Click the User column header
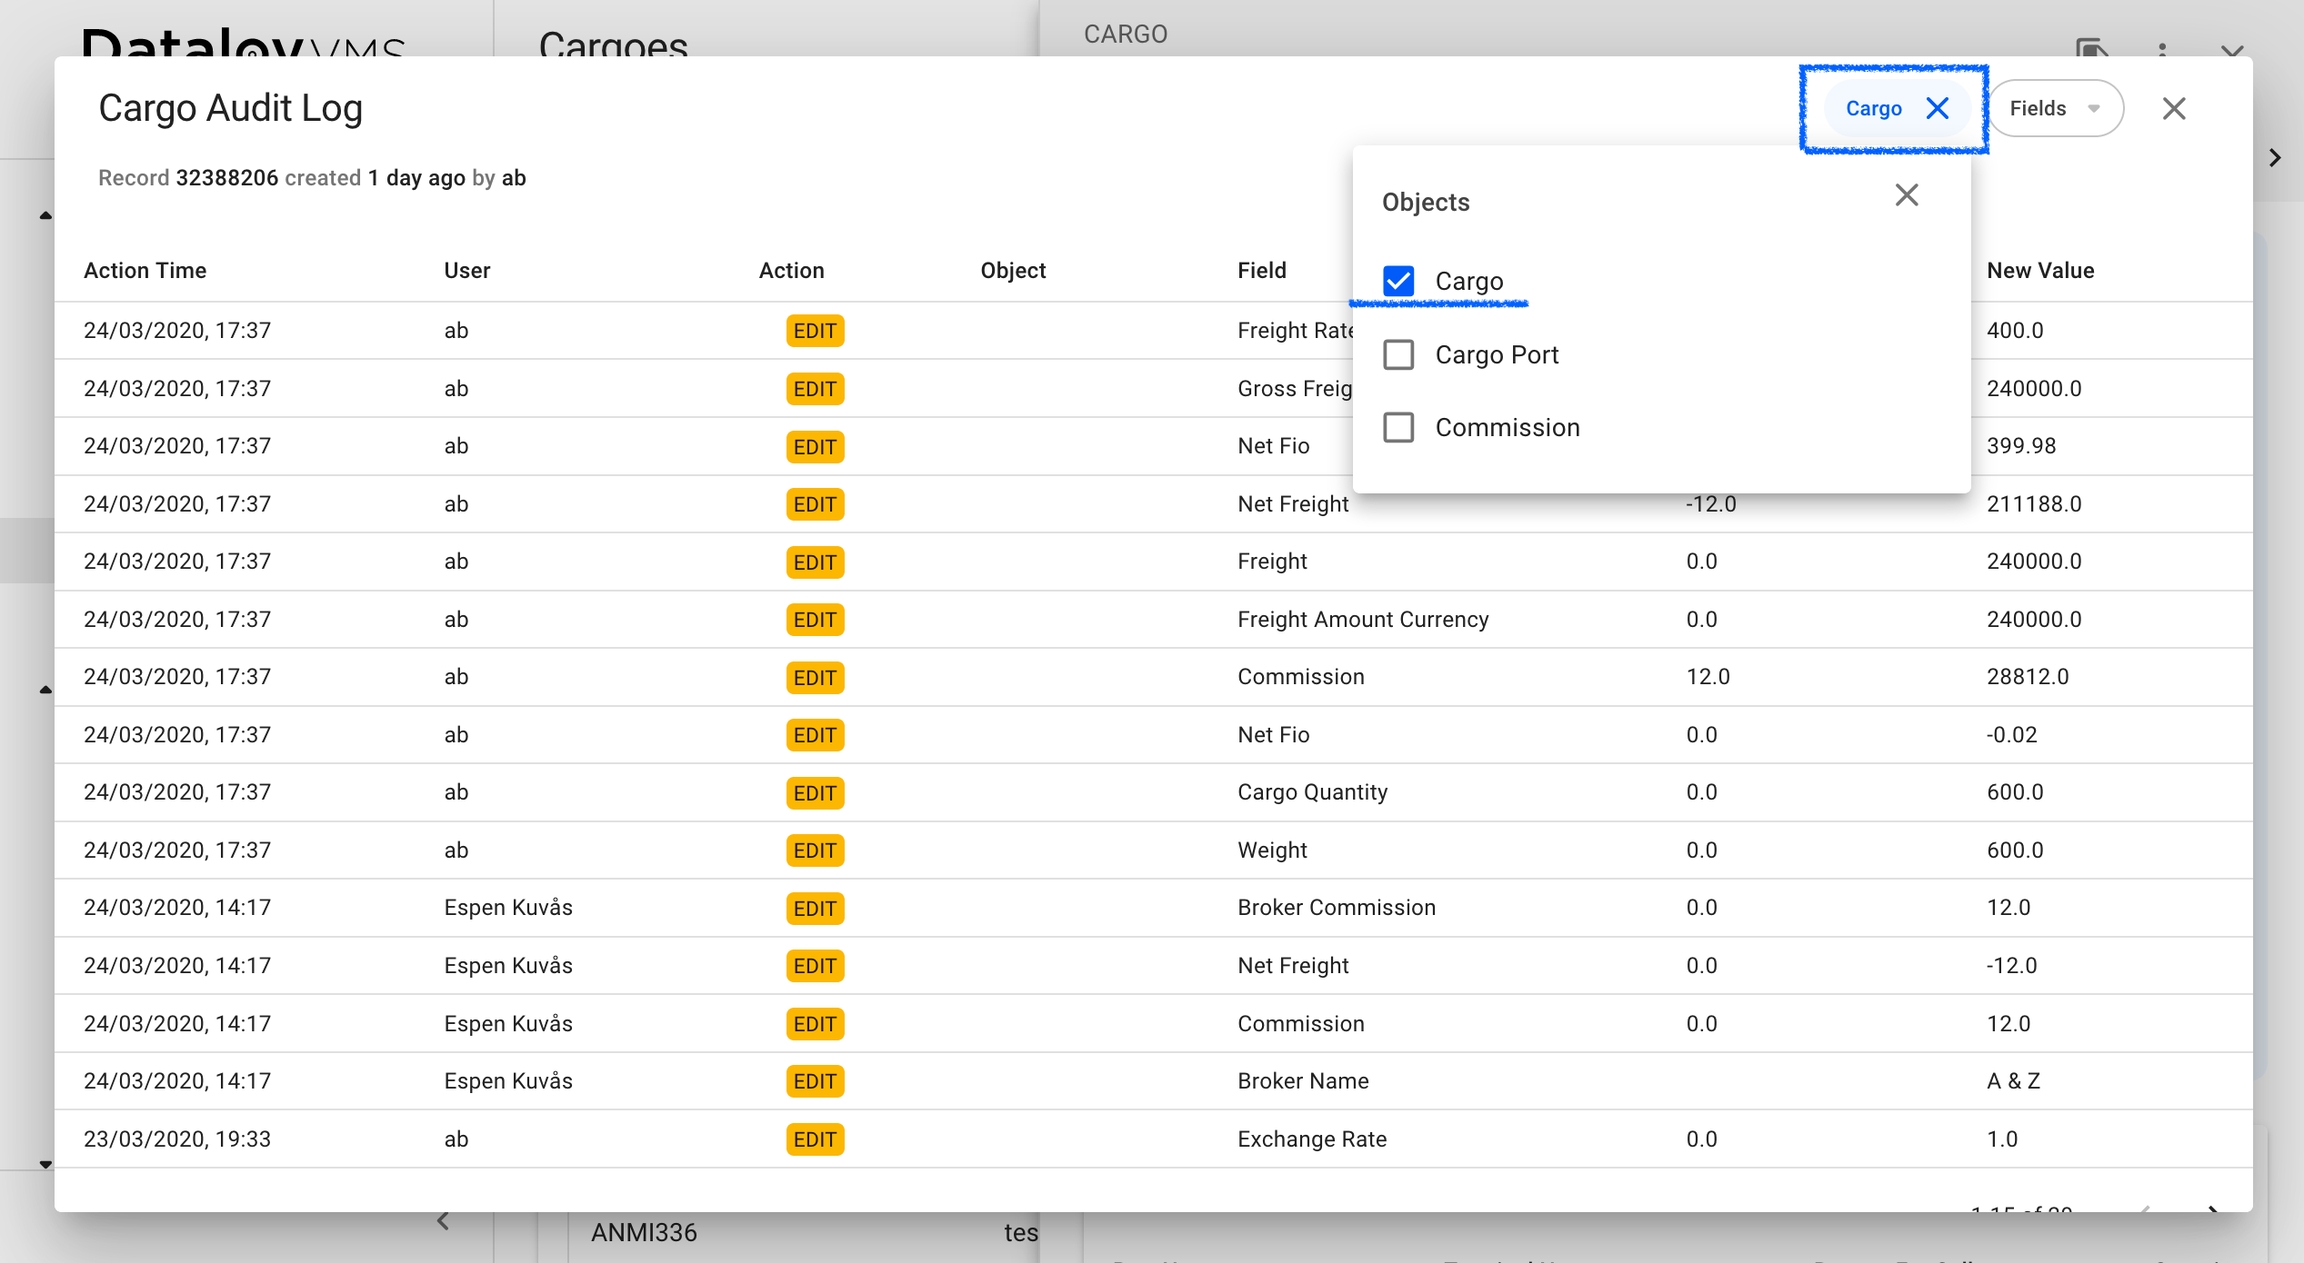This screenshot has width=2304, height=1263. point(467,270)
